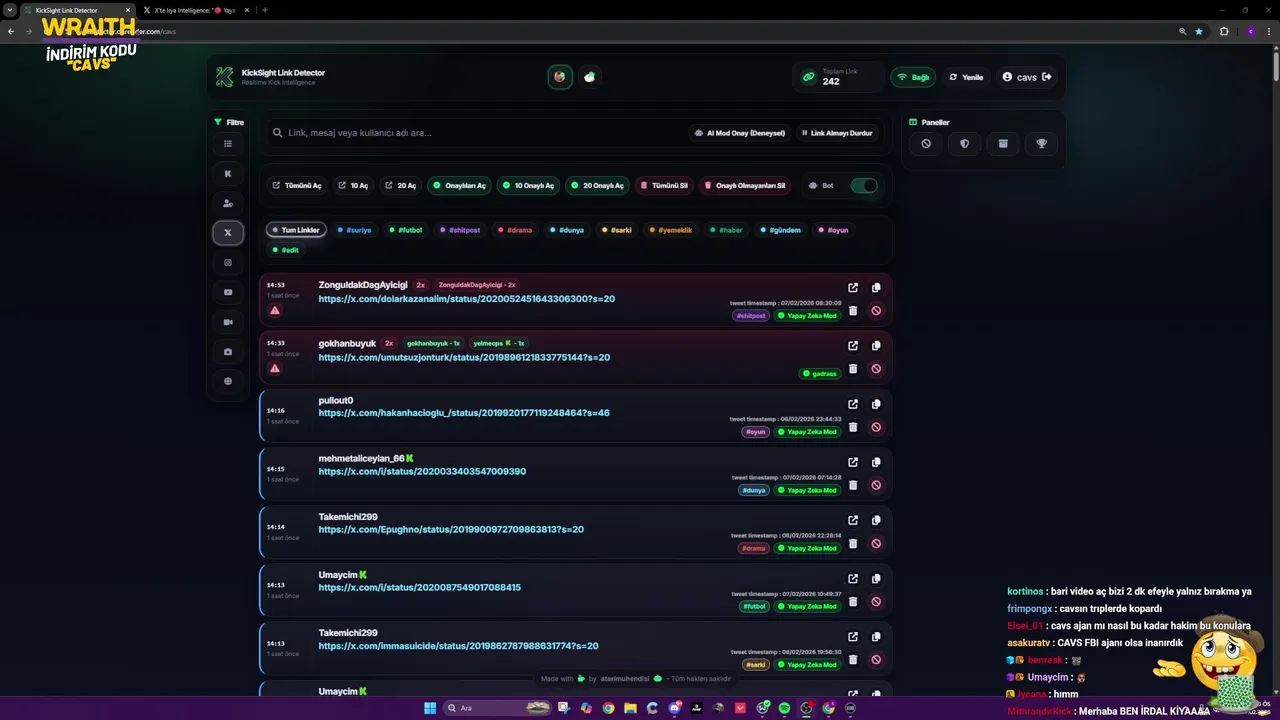Switch to the KickSight Link Detector browser tab
The height and width of the screenshot is (720, 1280).
point(75,10)
